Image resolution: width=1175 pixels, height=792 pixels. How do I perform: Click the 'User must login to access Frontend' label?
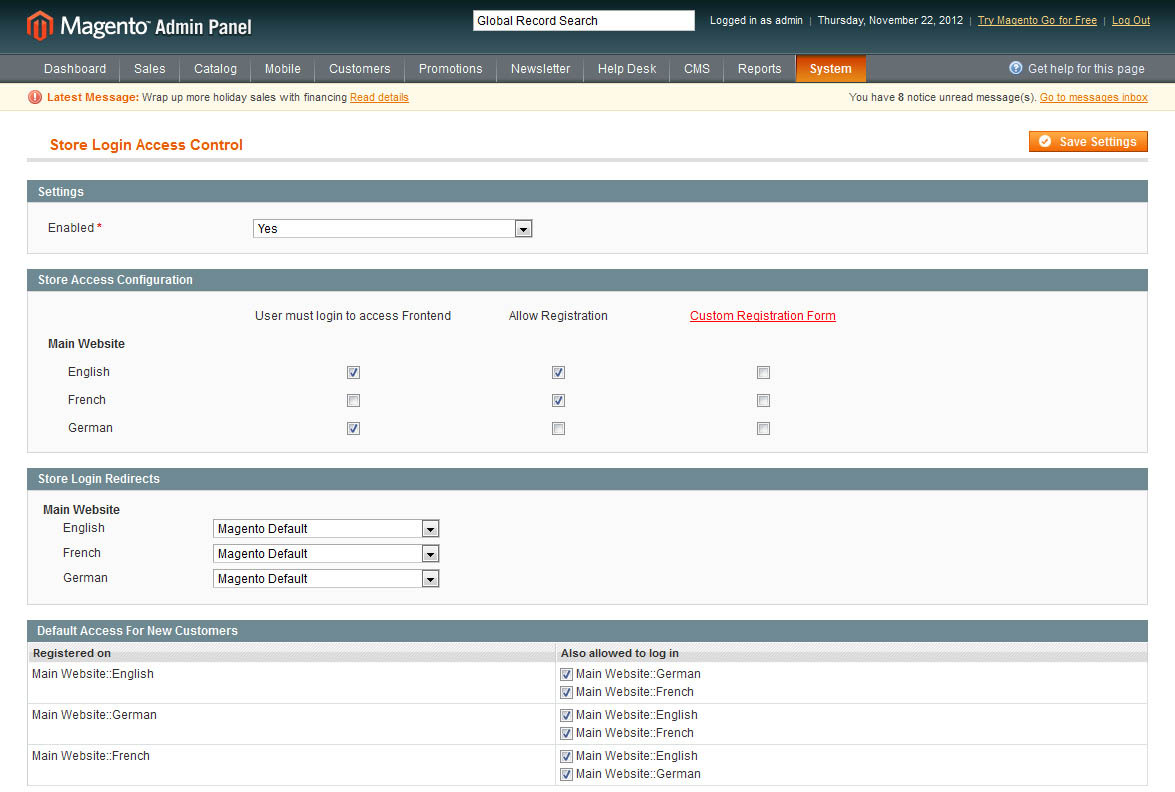coord(353,316)
